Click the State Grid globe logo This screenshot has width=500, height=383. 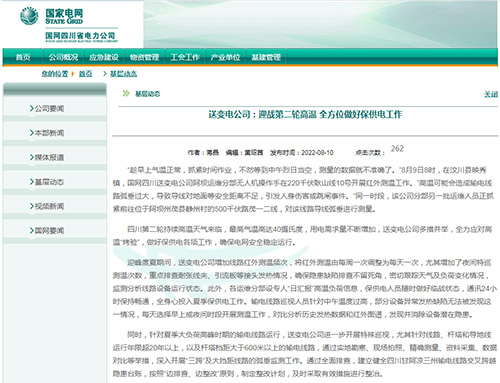click(29, 16)
